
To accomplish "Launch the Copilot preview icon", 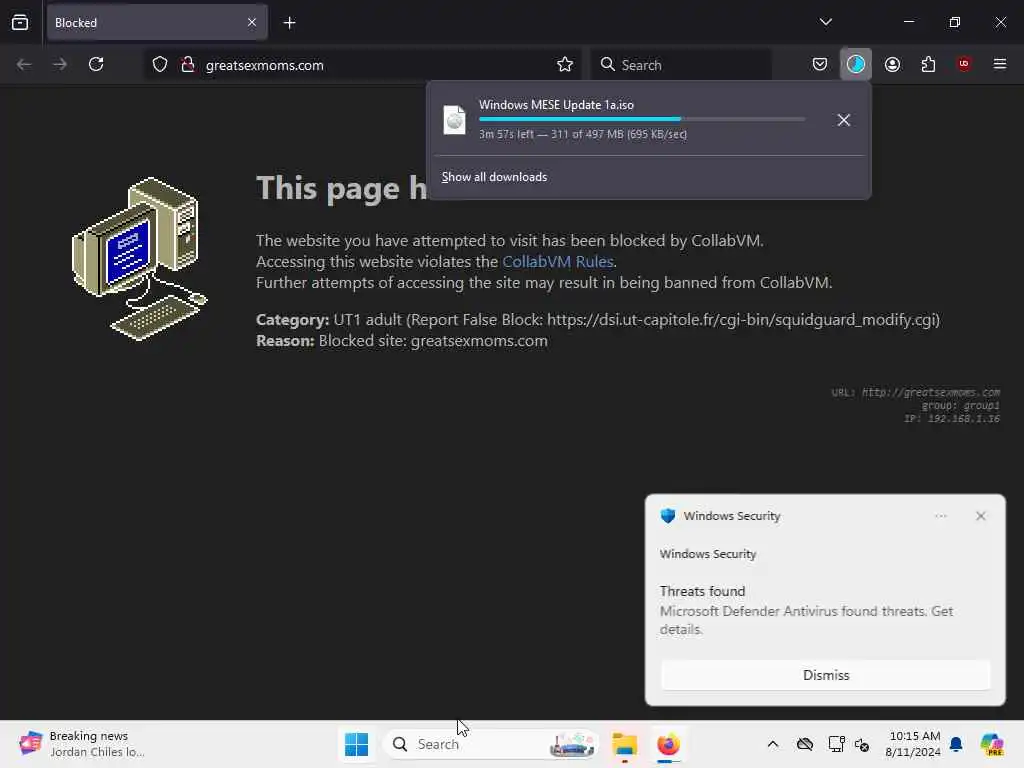I will [992, 744].
